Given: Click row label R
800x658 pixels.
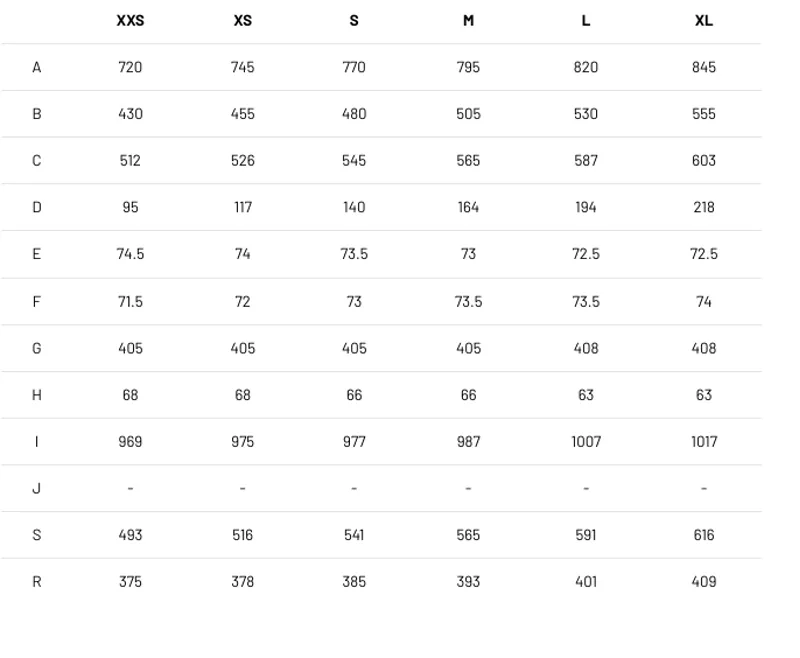Looking at the screenshot, I should (36, 581).
